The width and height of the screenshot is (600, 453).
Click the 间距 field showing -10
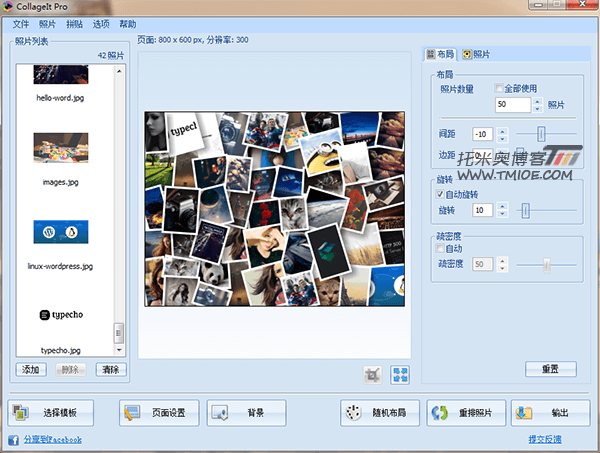point(483,134)
